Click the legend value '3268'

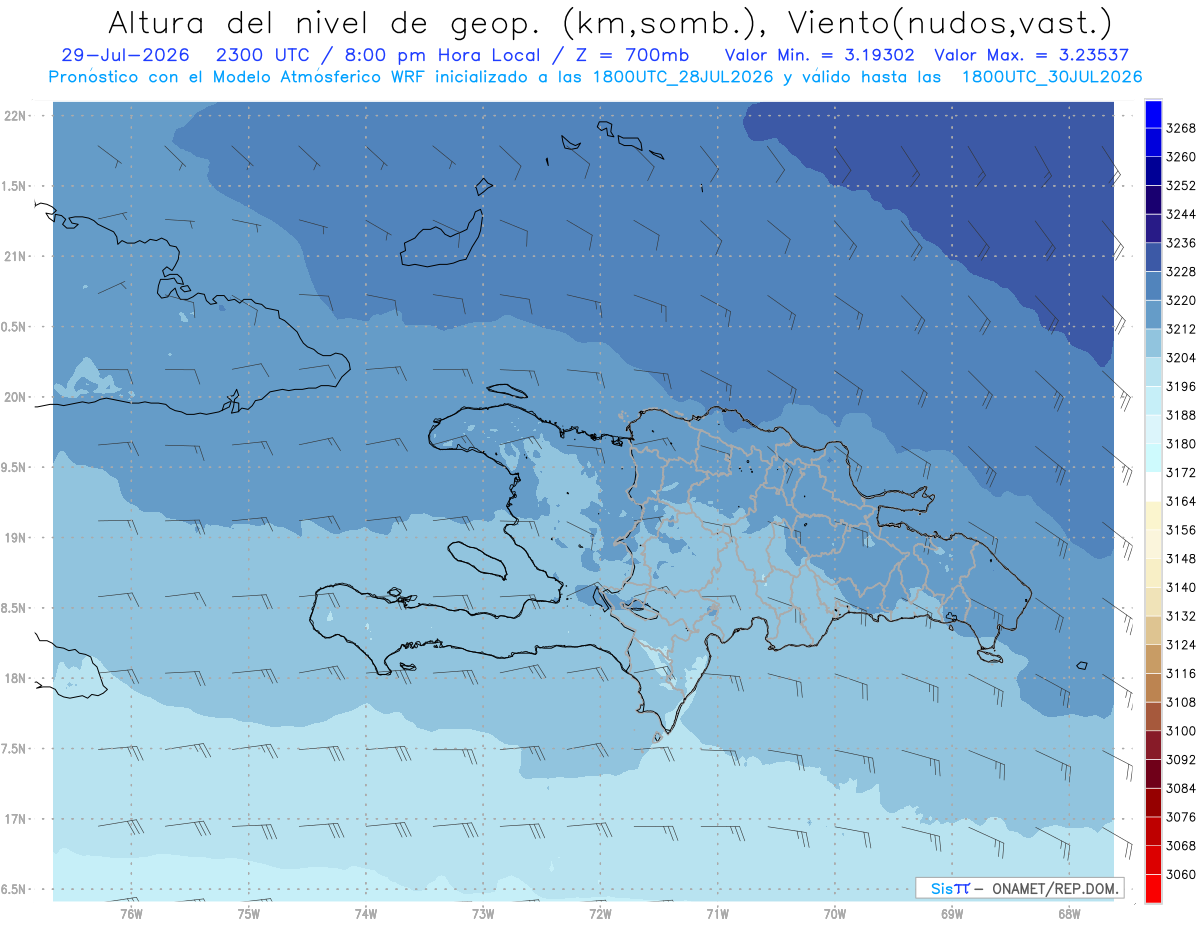[x=1180, y=128]
